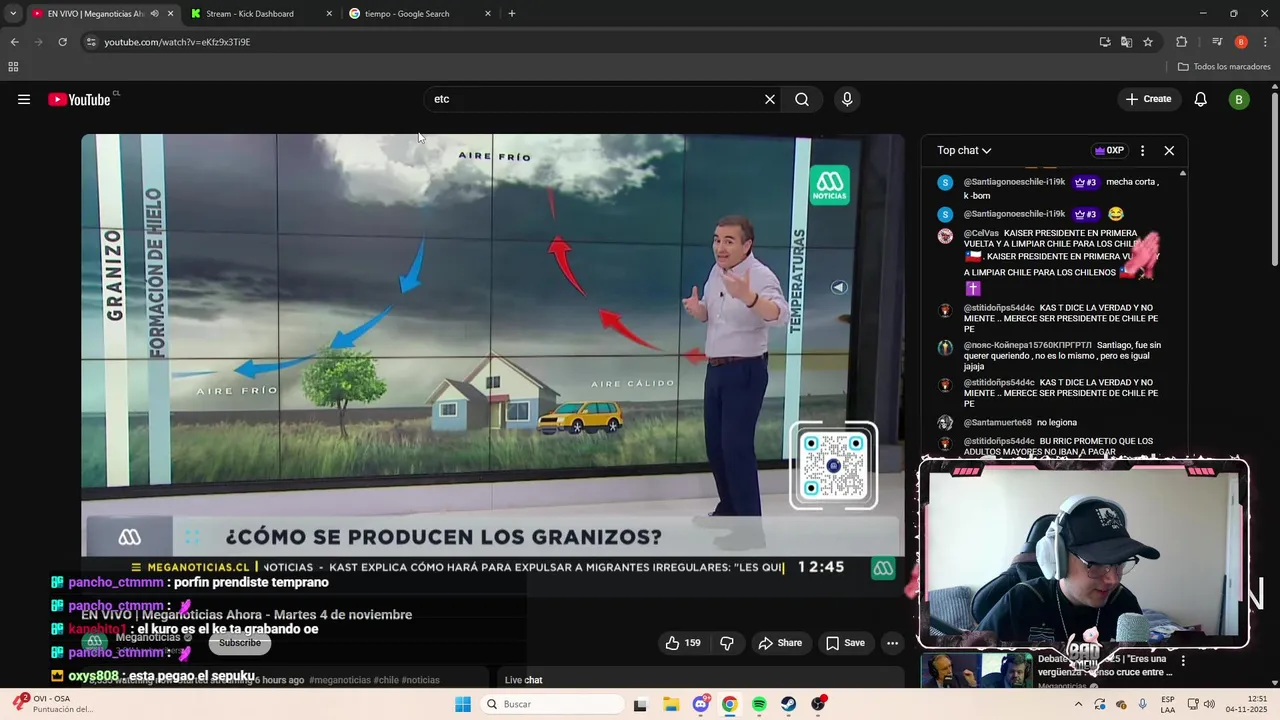Mute the Meganoticias browser tab audio
Viewport: 1280px width, 720px height.
pyautogui.click(x=154, y=14)
